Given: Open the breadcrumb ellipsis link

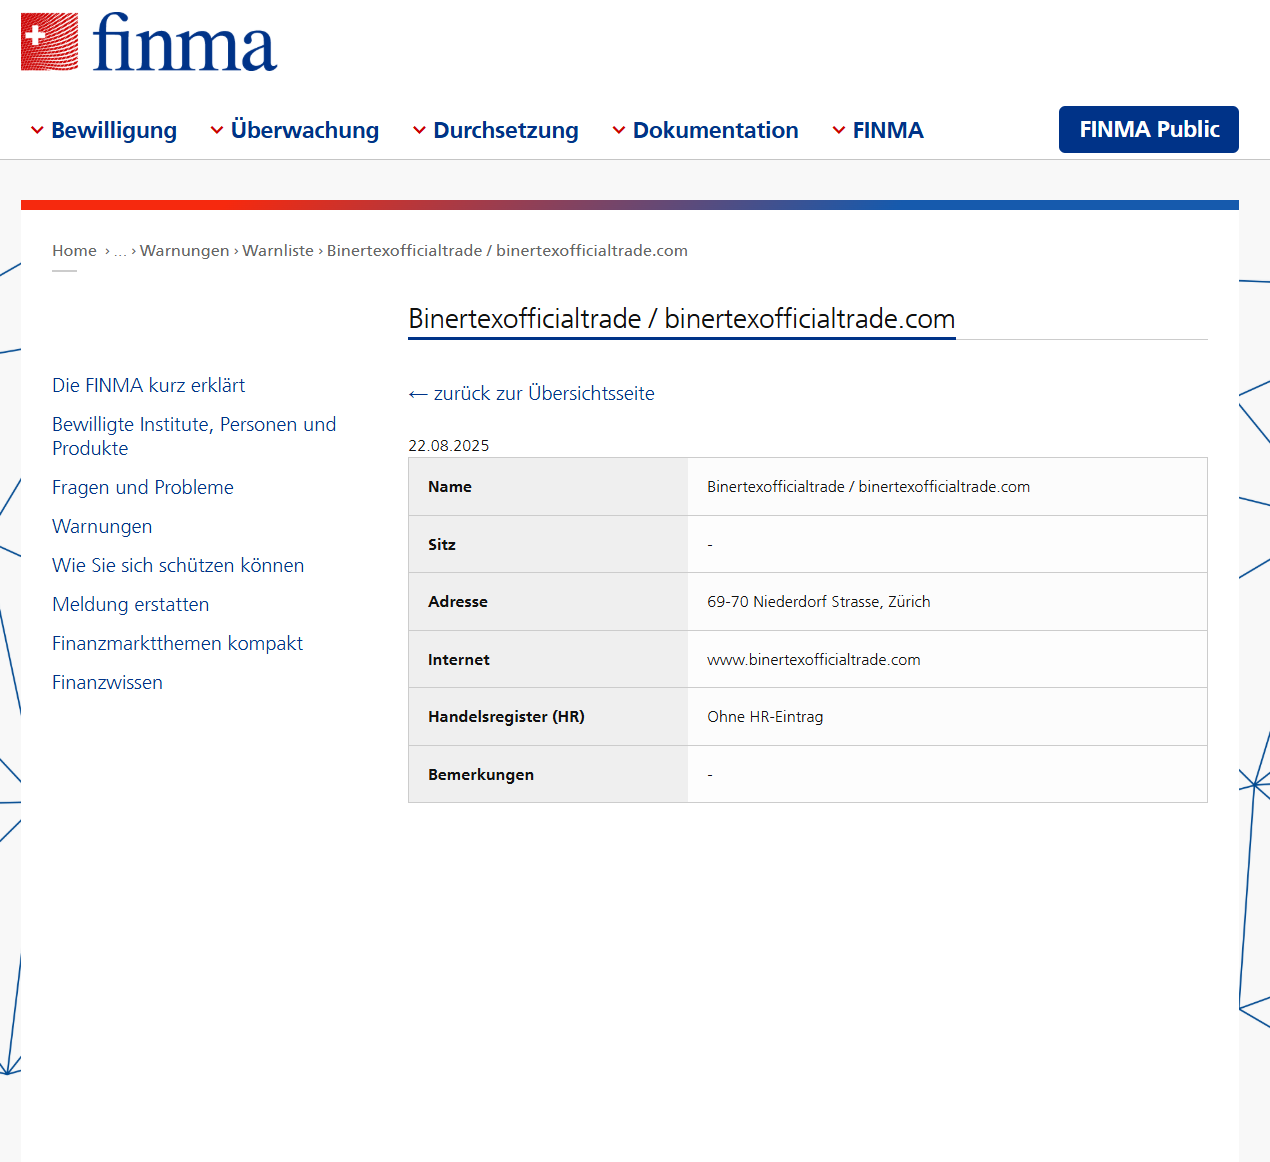Looking at the screenshot, I should tap(120, 251).
